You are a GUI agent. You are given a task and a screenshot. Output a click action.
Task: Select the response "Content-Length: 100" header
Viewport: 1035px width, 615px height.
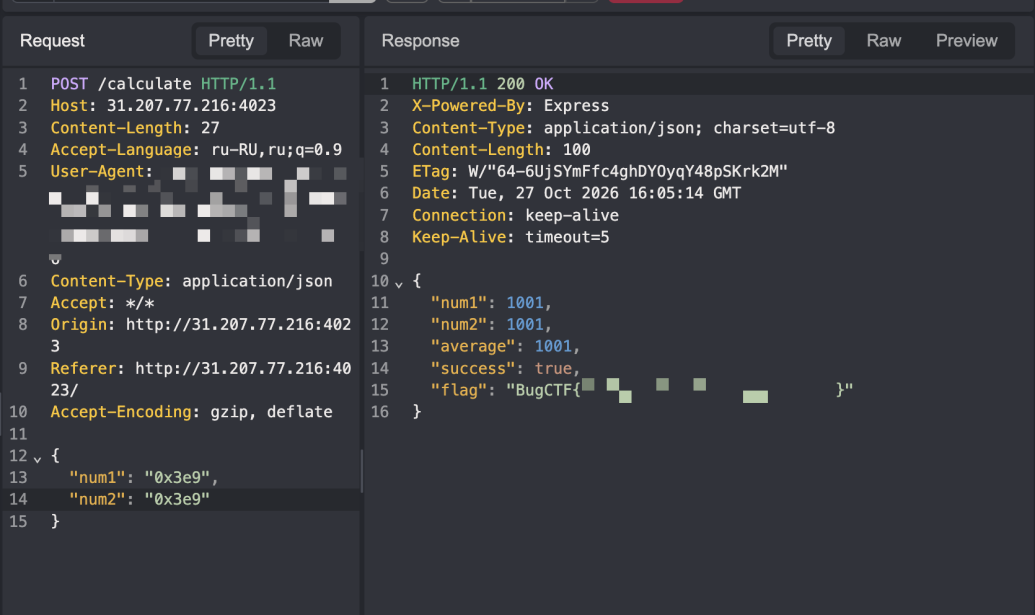[501, 149]
